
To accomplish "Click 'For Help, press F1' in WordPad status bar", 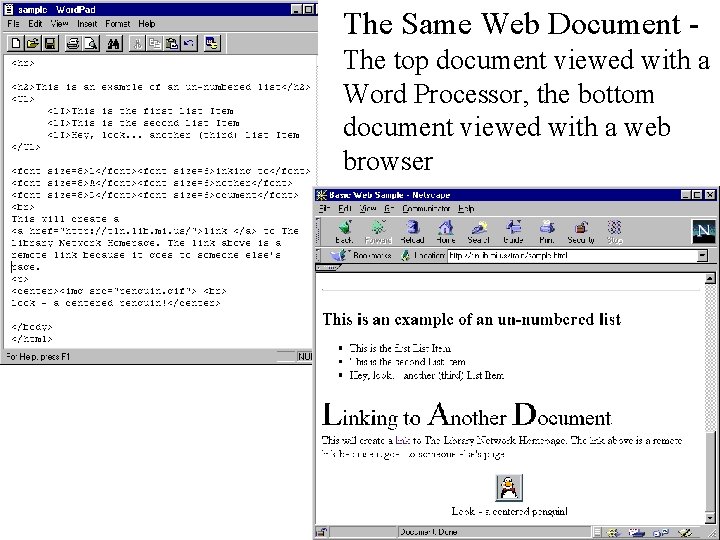I will pos(38,356).
